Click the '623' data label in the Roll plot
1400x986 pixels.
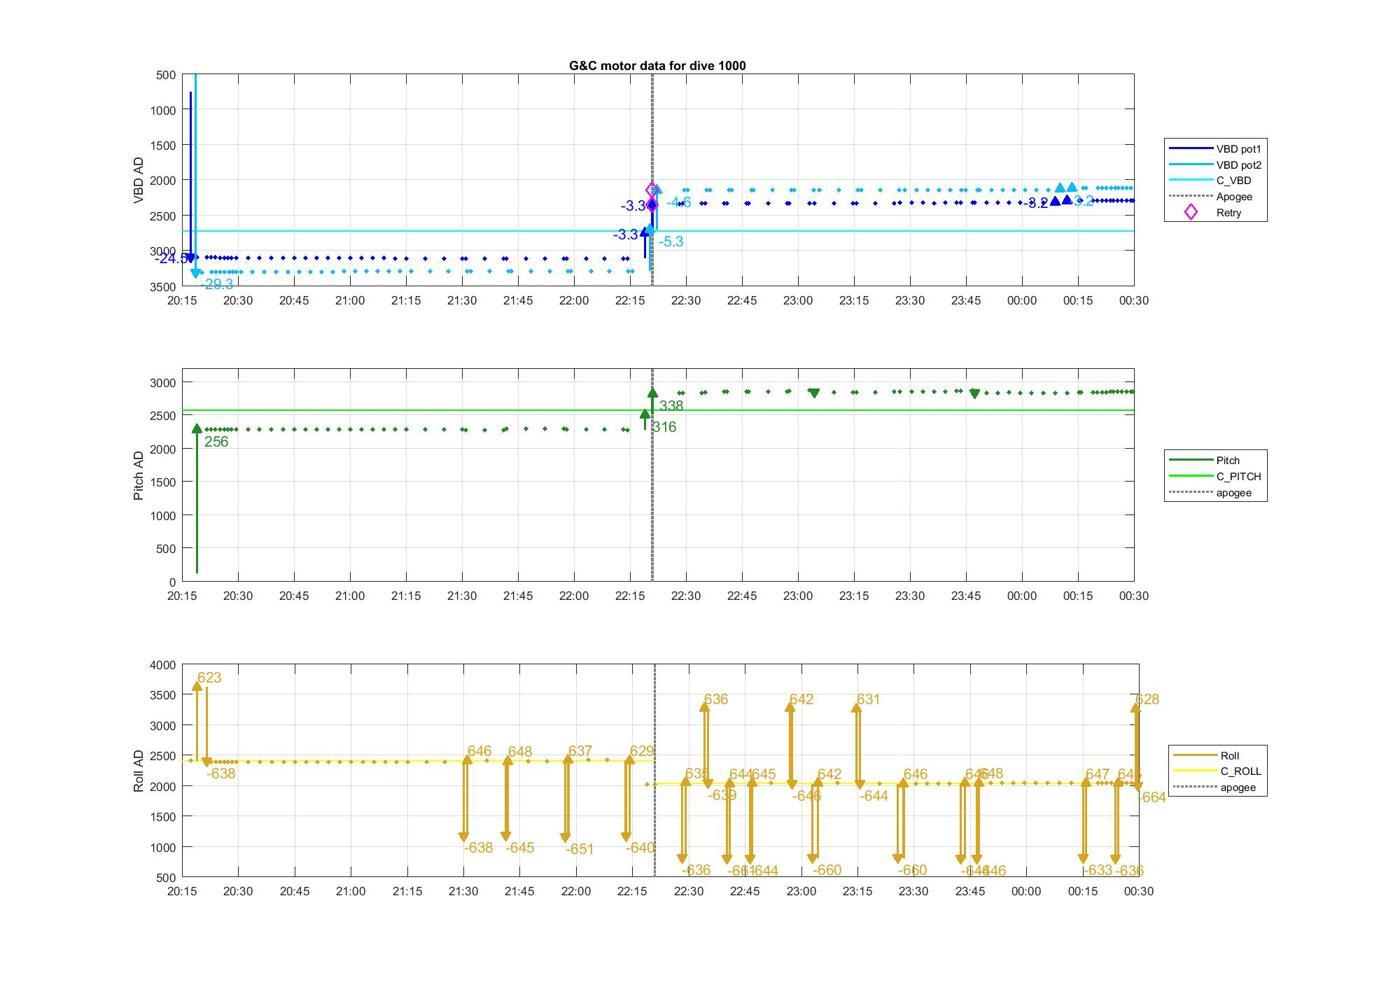tap(209, 678)
